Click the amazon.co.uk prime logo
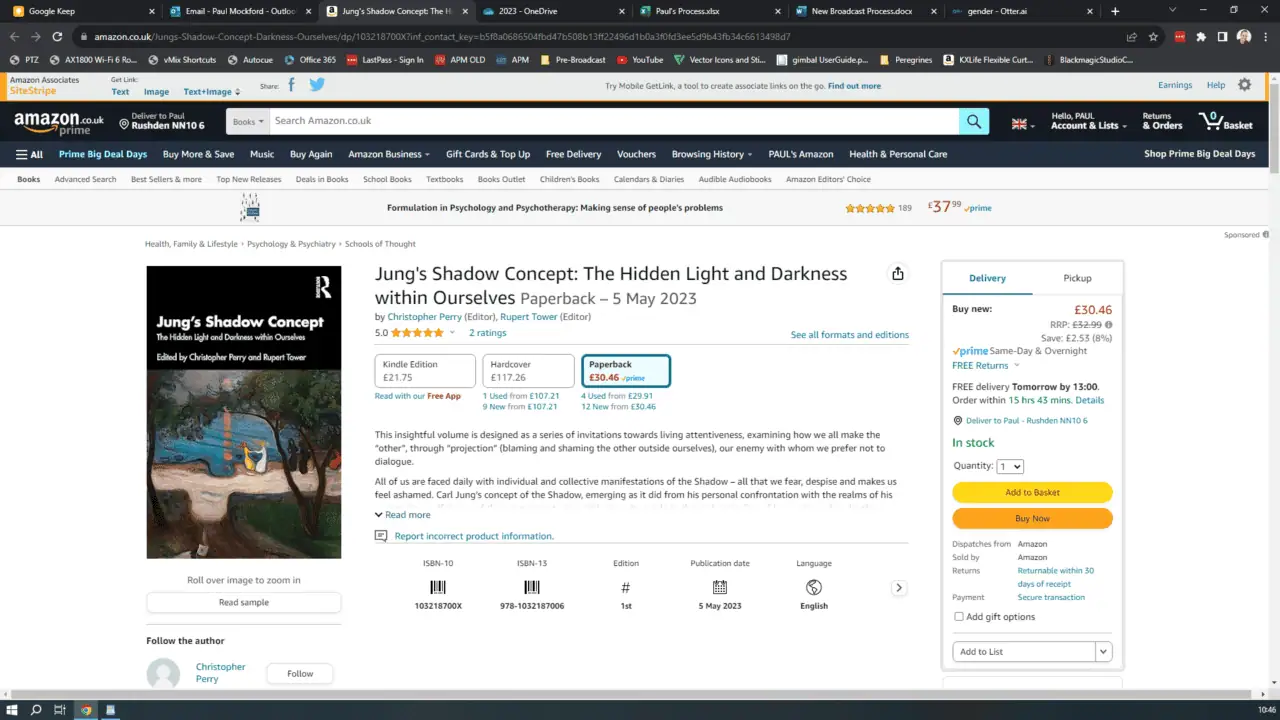The width and height of the screenshot is (1280, 720). coord(59,123)
